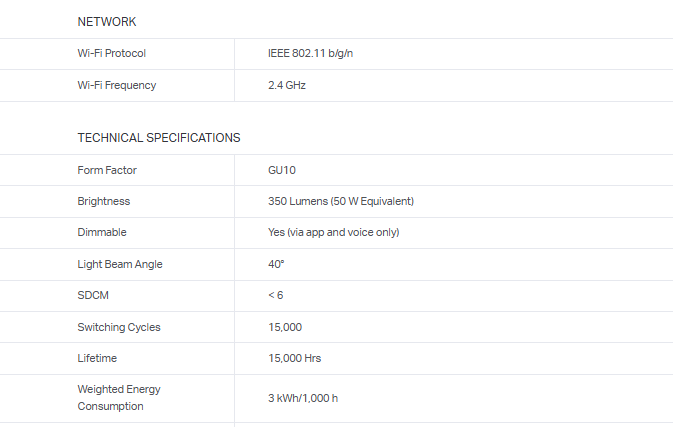The image size is (676, 427).
Task: Click the 2.4 GHz frequency value
Action: pyautogui.click(x=287, y=85)
